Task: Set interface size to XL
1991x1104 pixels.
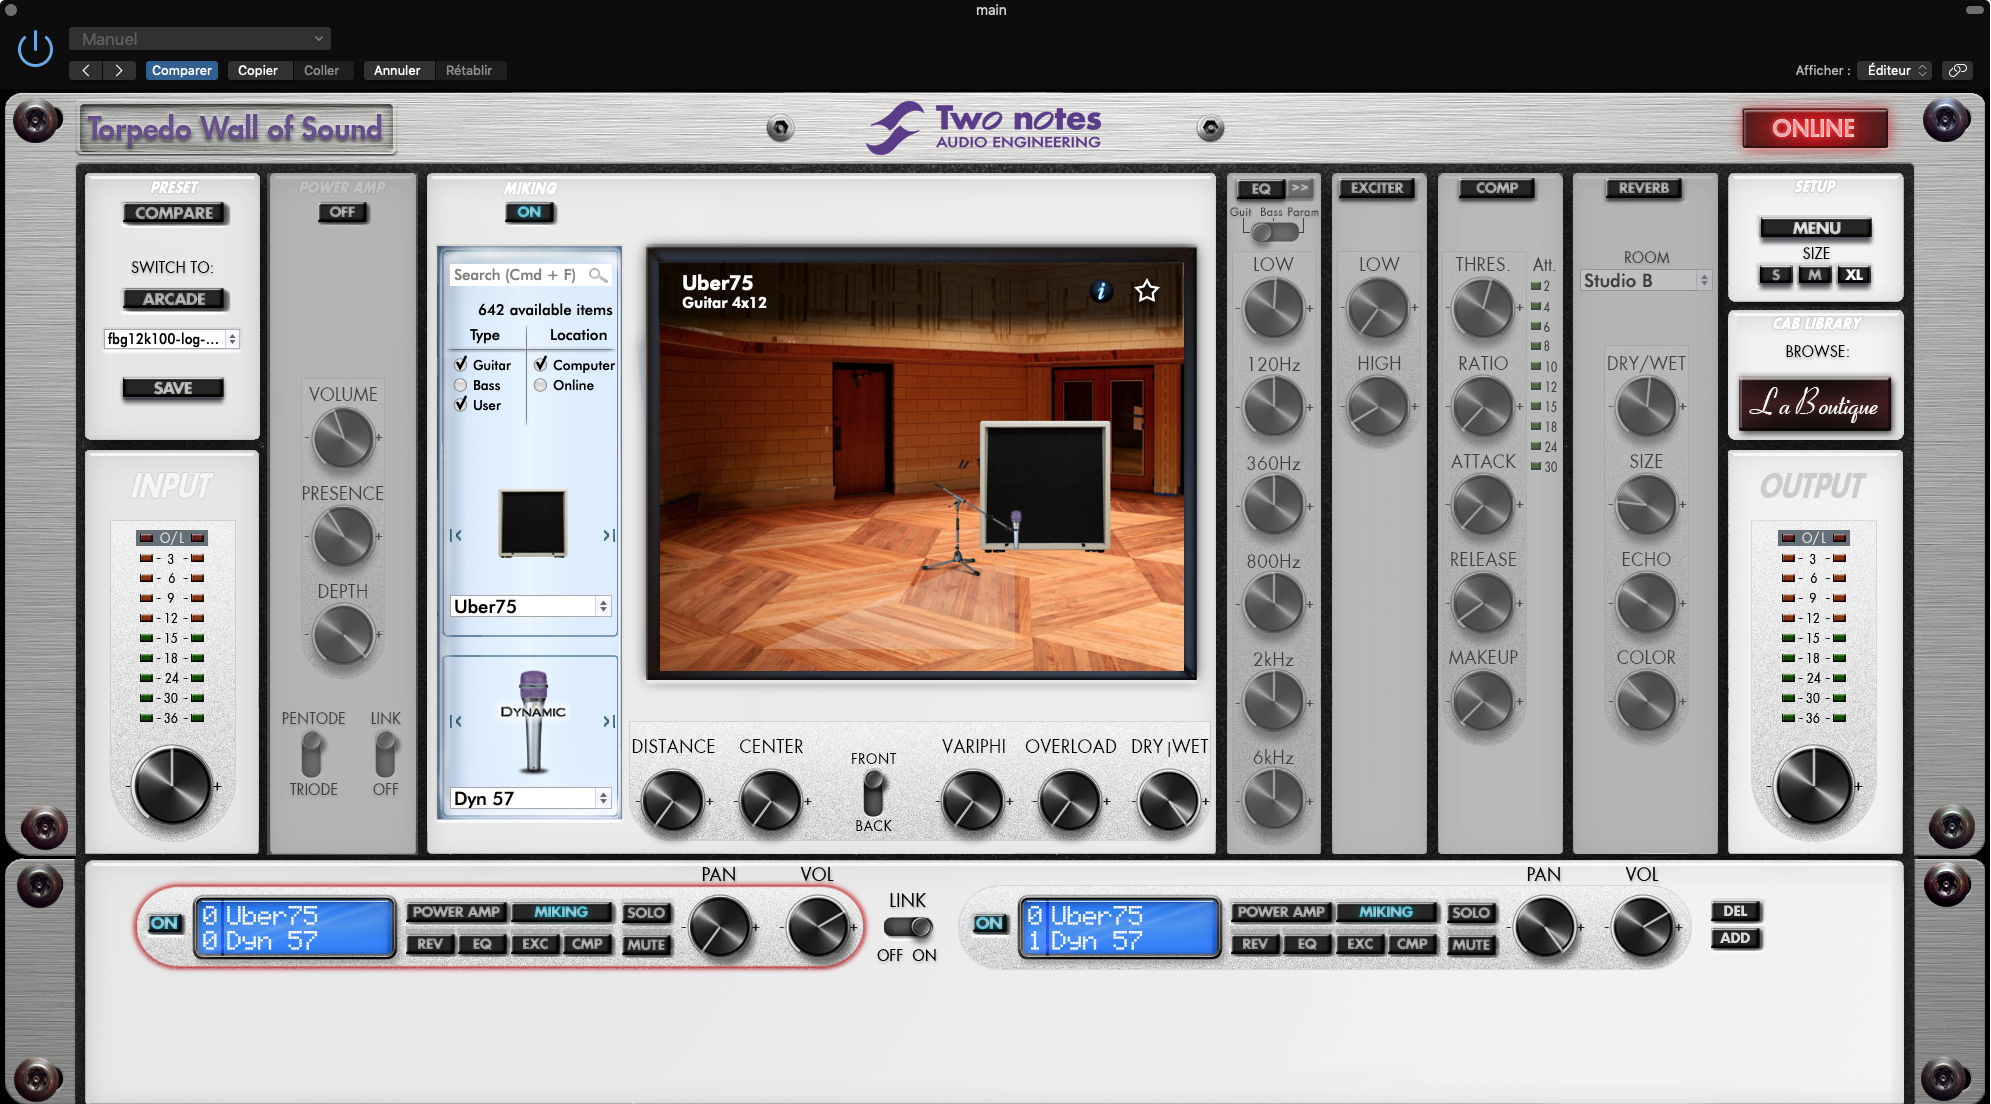Action: click(1854, 275)
